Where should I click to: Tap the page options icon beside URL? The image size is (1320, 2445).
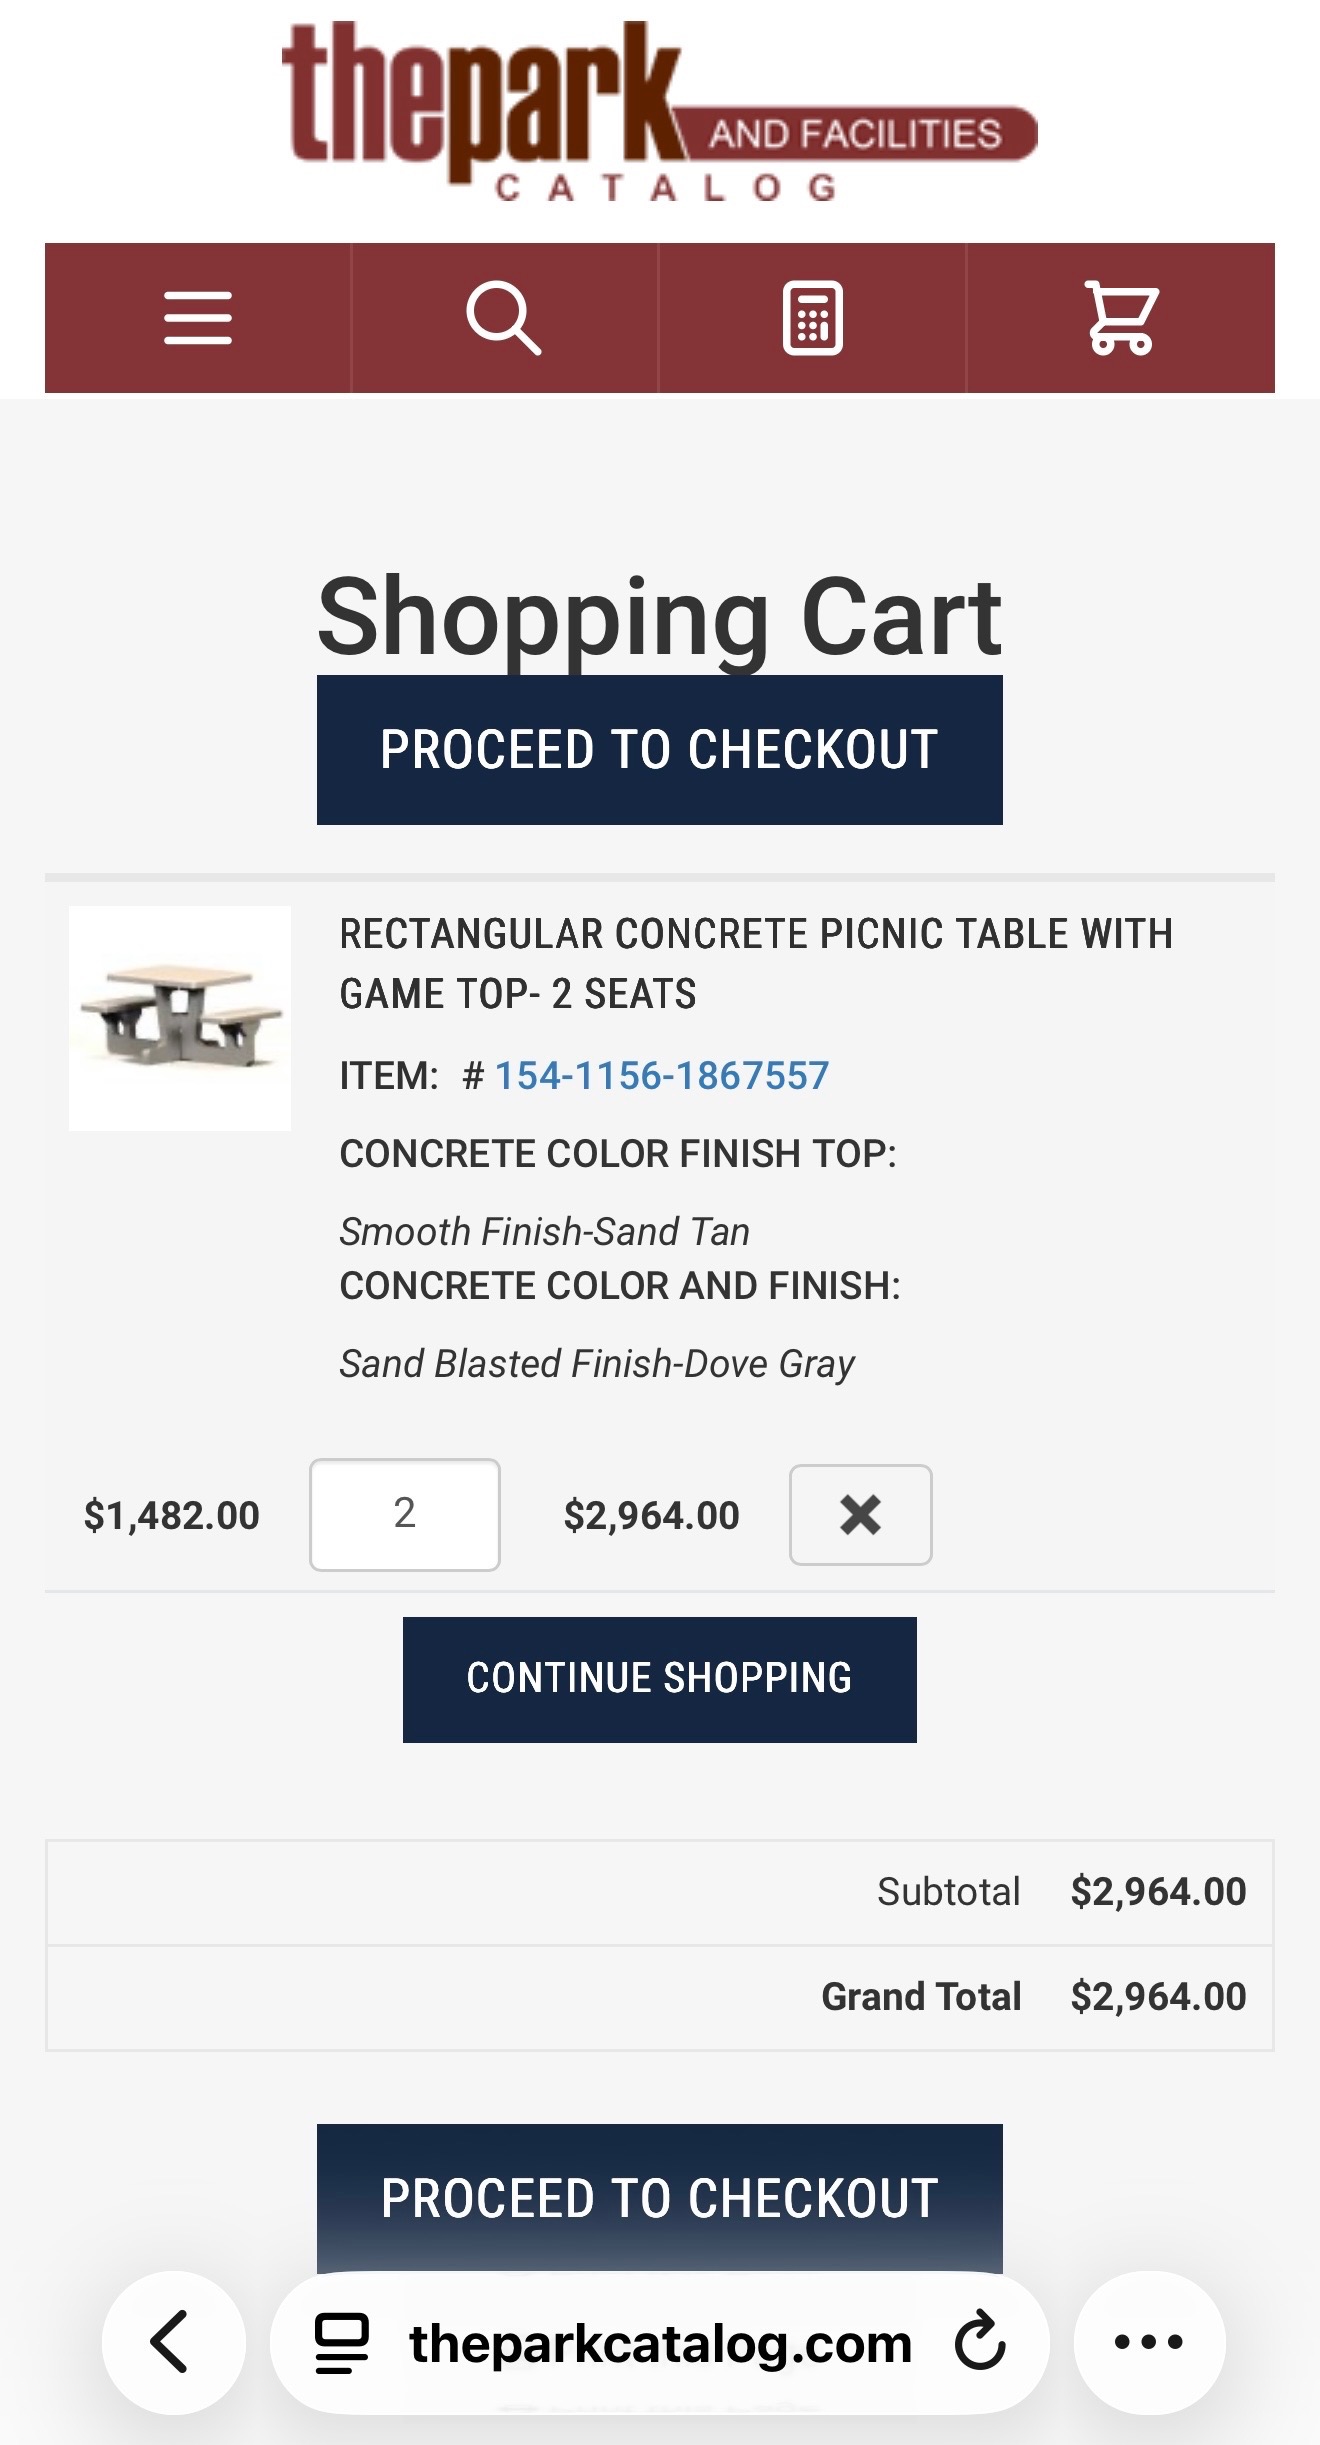click(x=342, y=2341)
